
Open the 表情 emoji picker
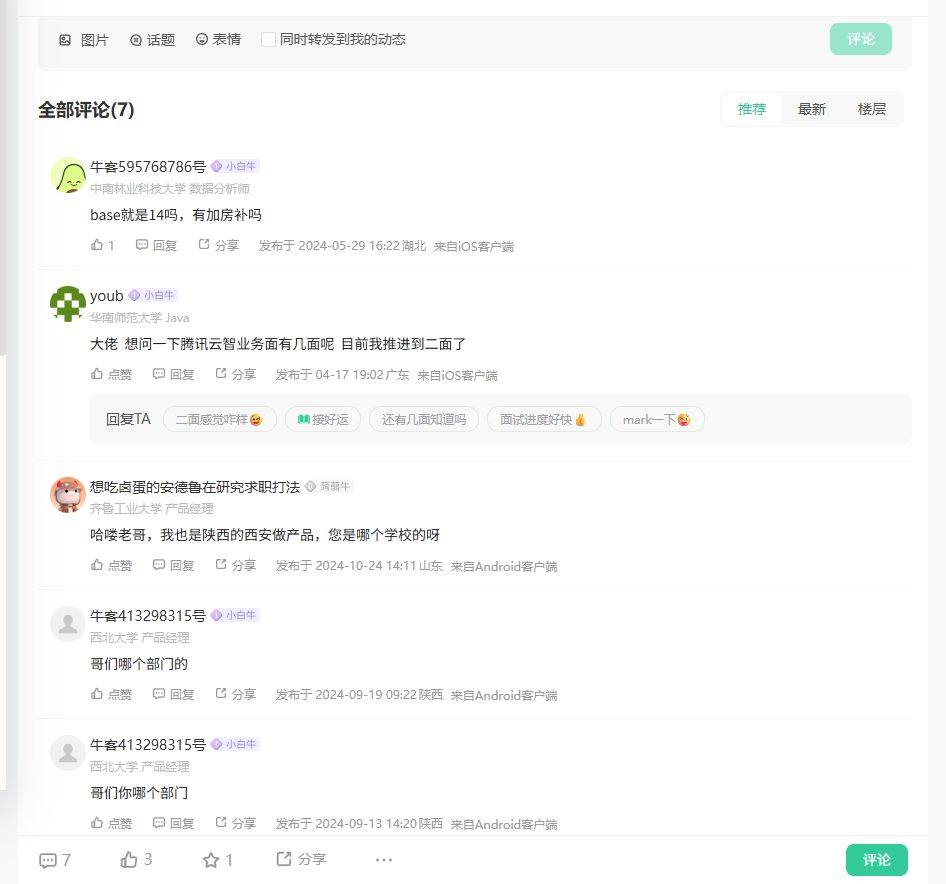click(202, 39)
